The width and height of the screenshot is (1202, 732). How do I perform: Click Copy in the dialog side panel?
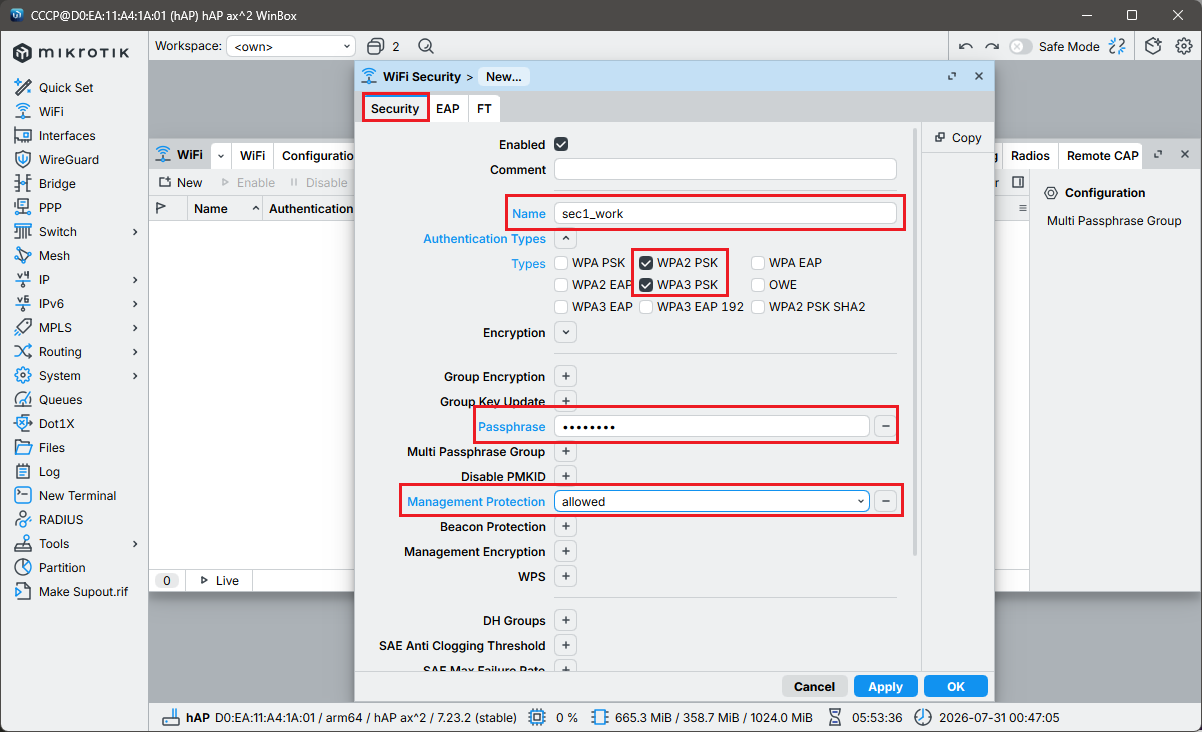pyautogui.click(x=958, y=137)
